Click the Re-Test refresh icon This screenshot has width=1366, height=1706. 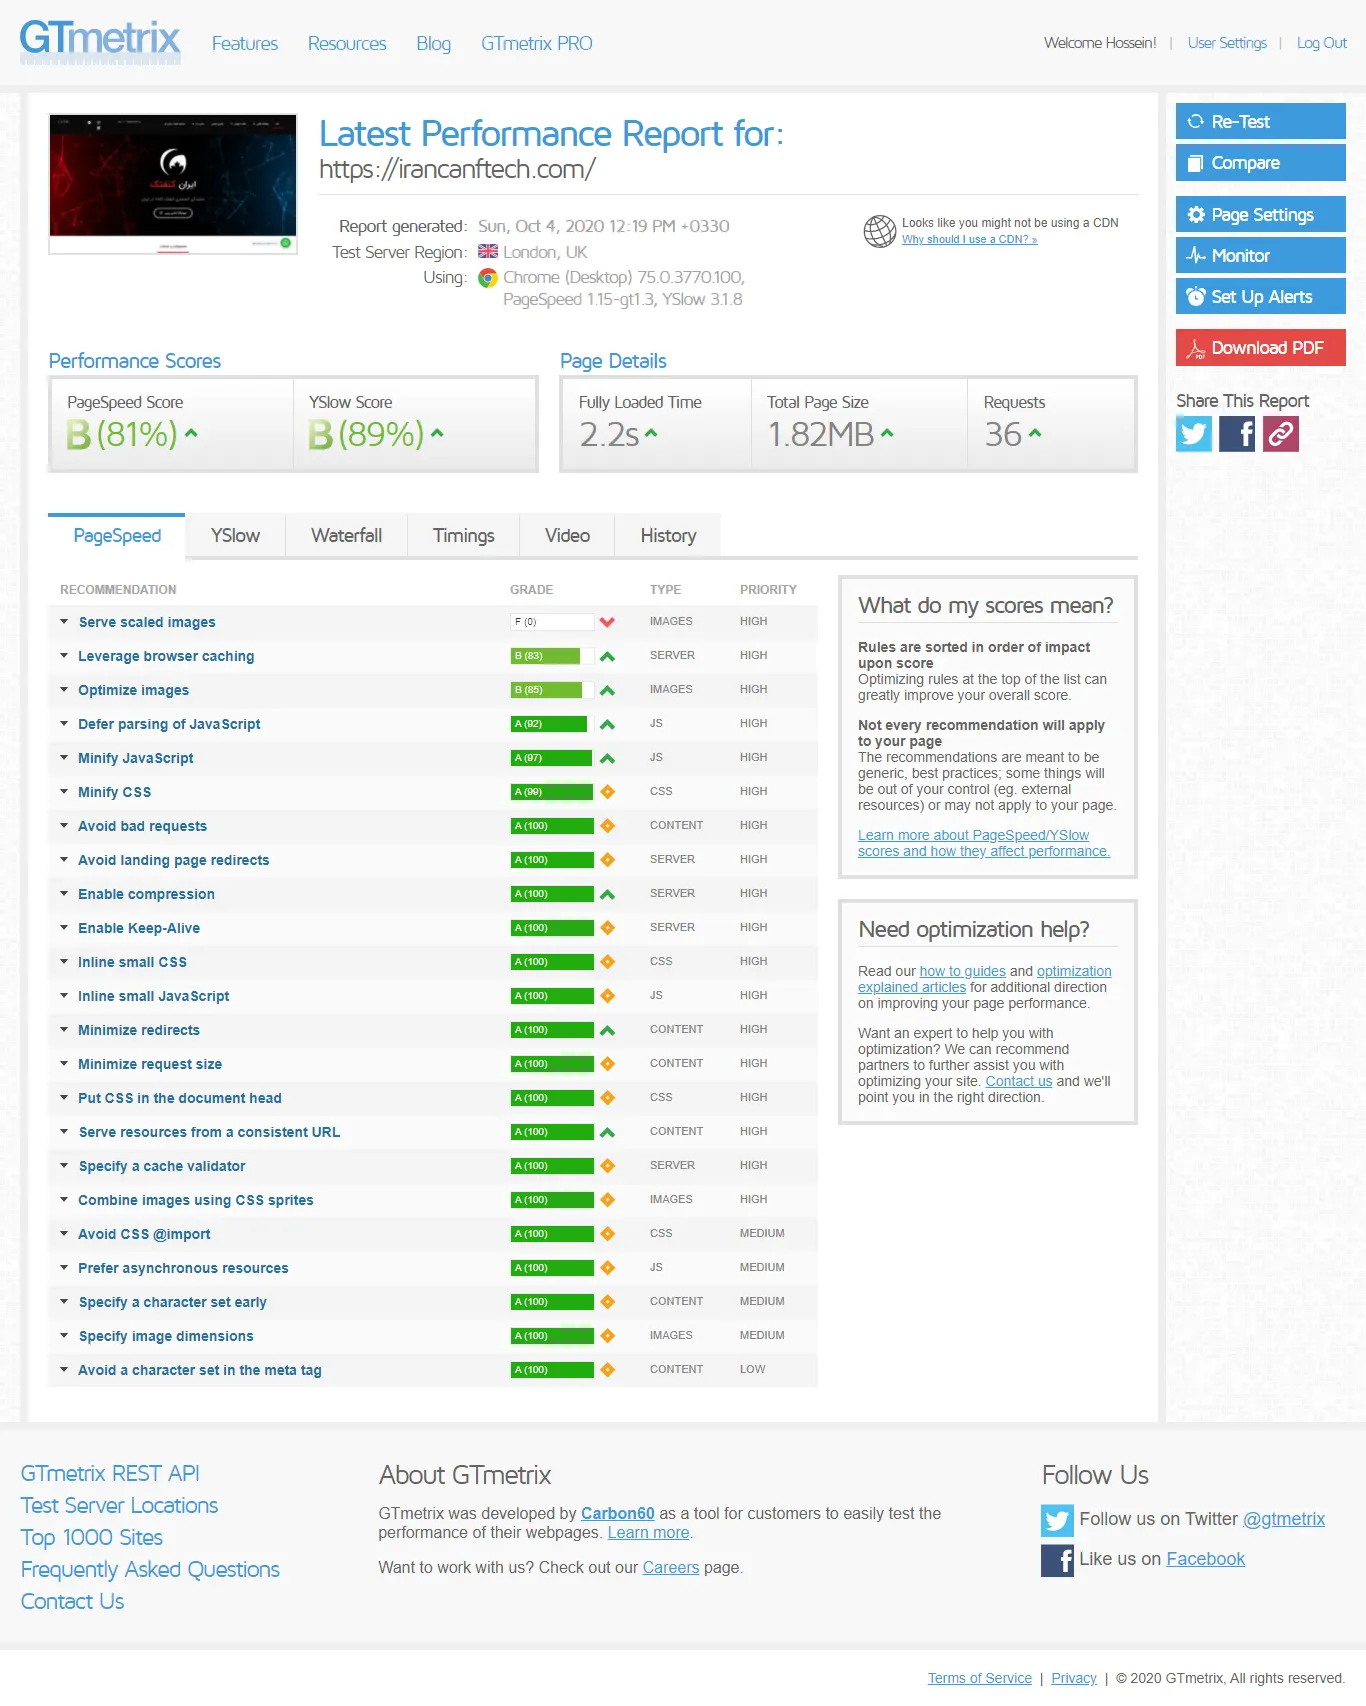point(1195,122)
